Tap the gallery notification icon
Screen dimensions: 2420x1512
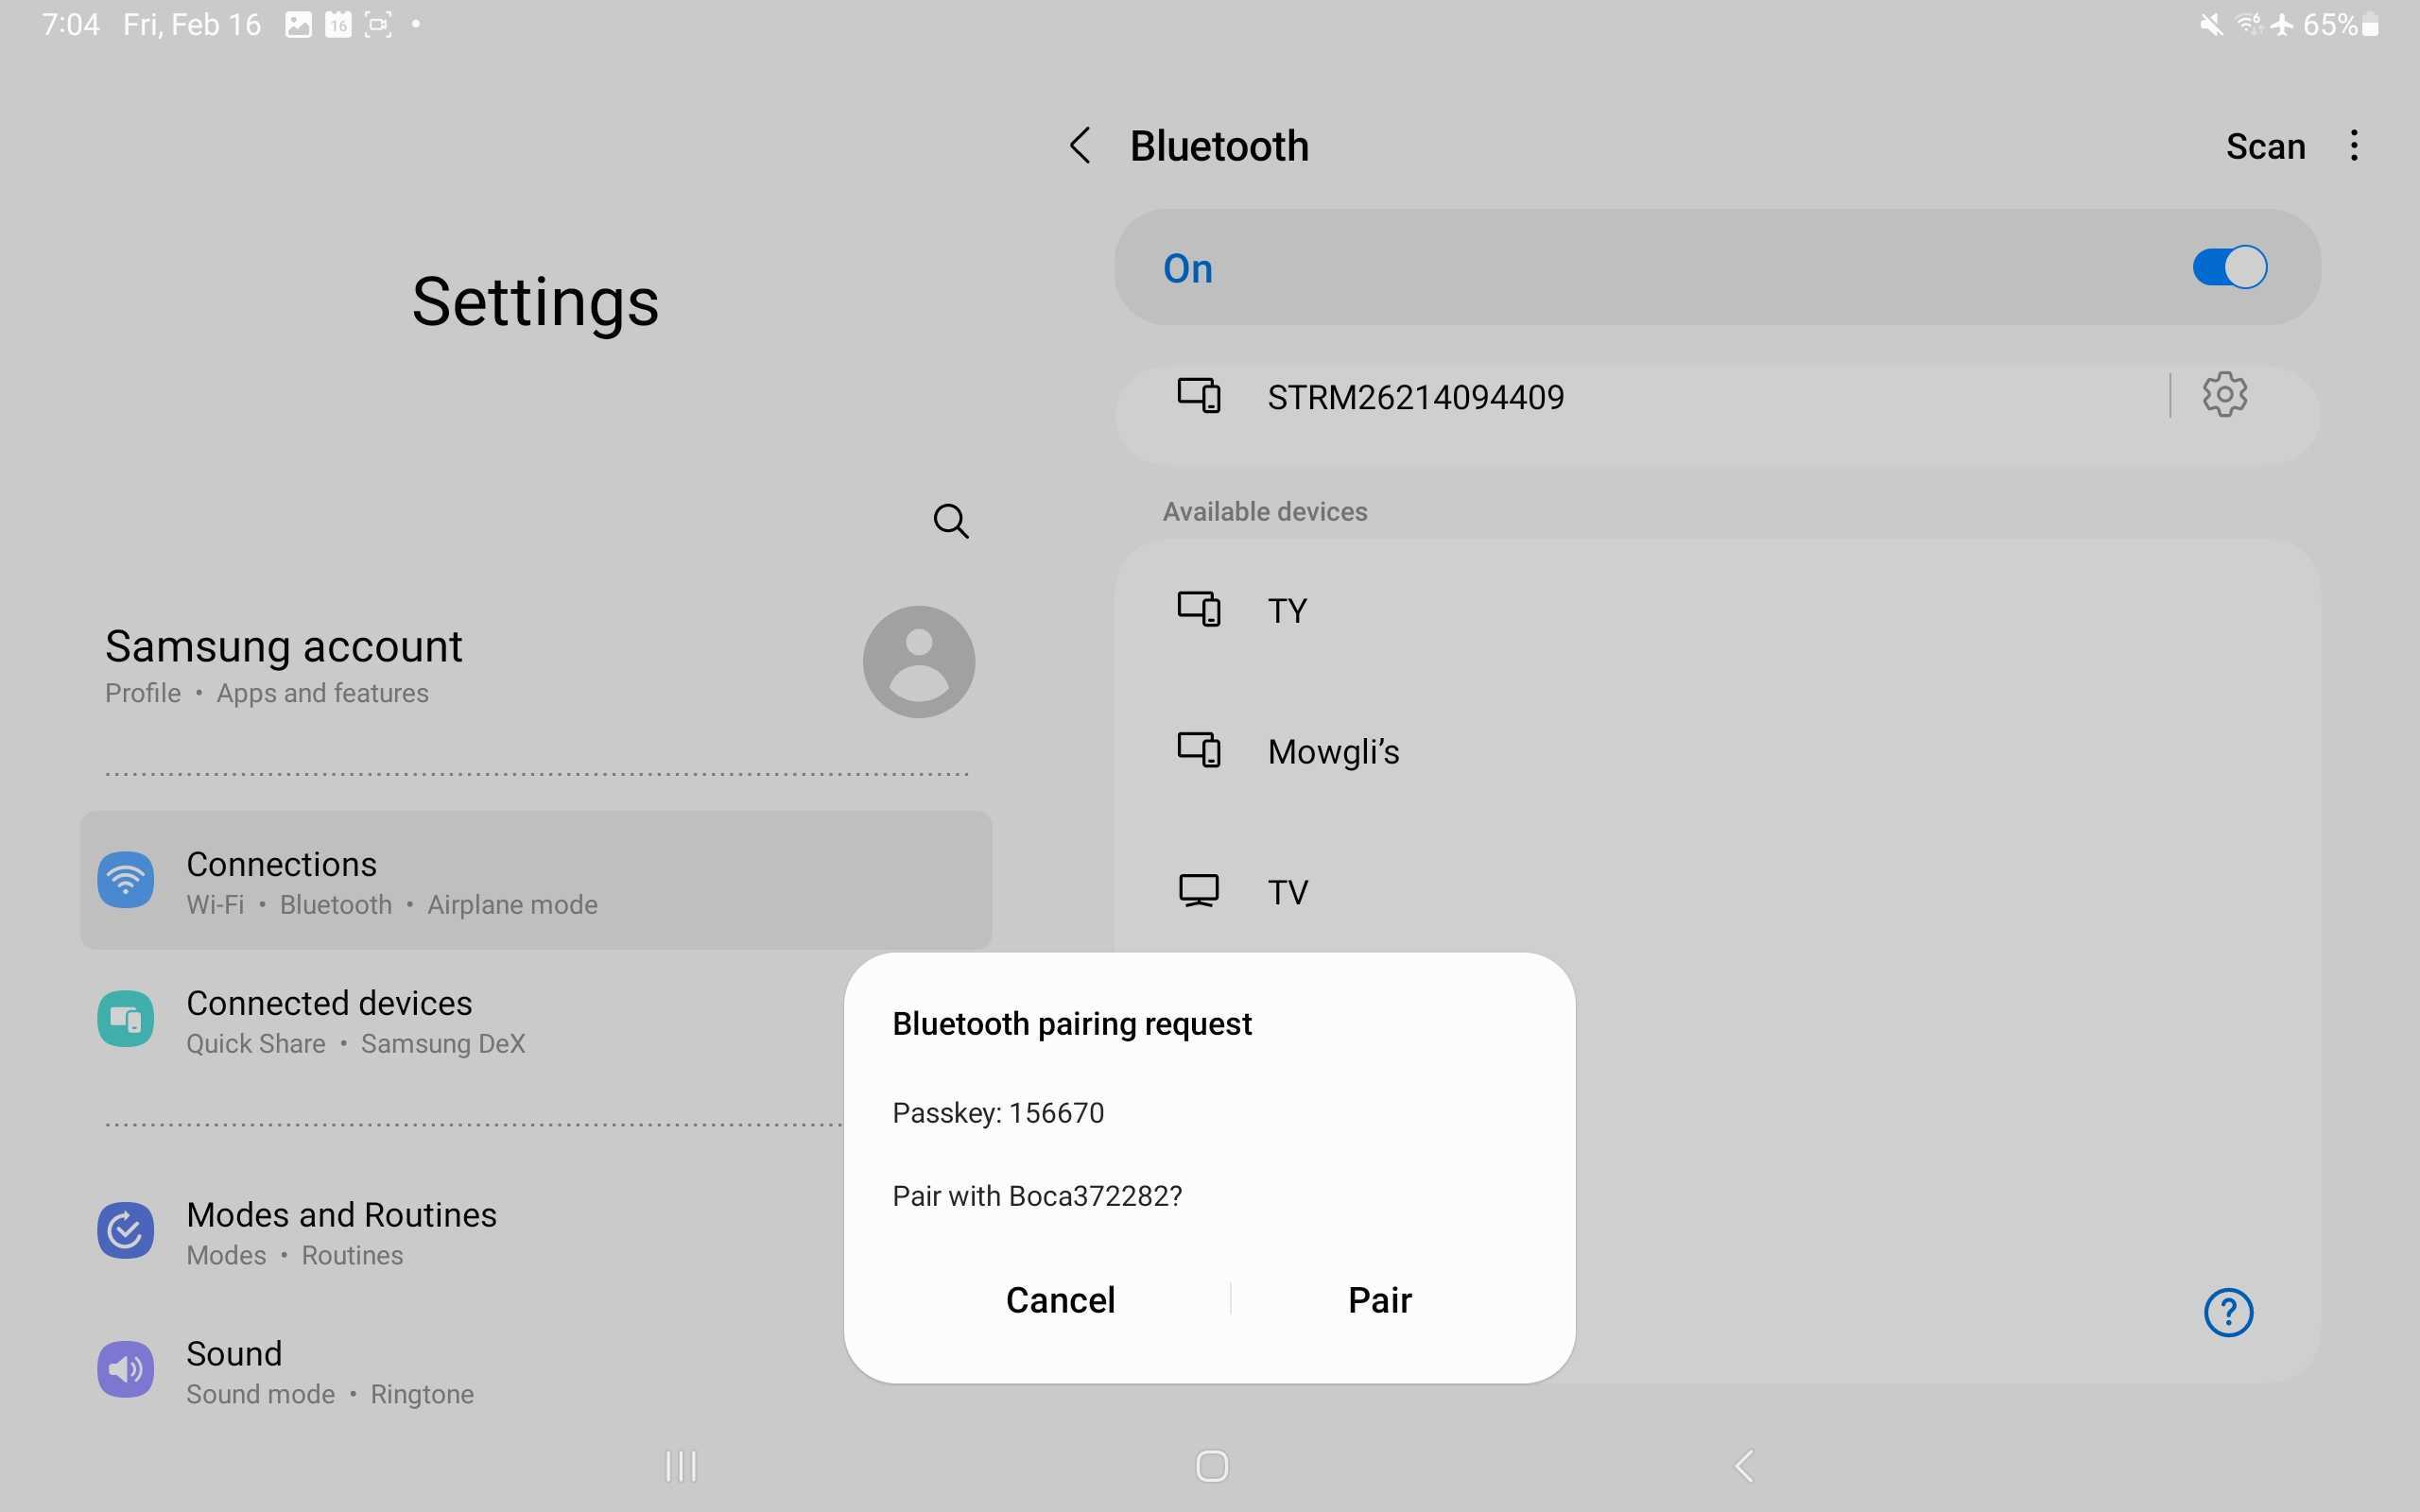[298, 24]
